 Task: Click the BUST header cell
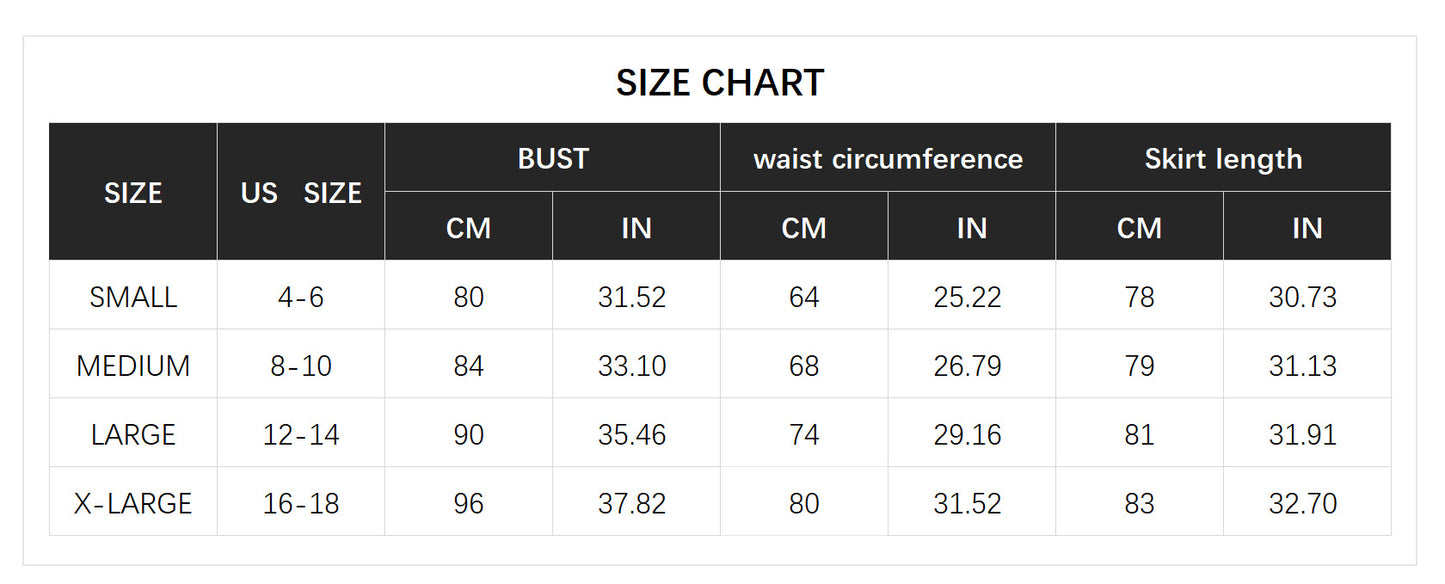coord(553,159)
